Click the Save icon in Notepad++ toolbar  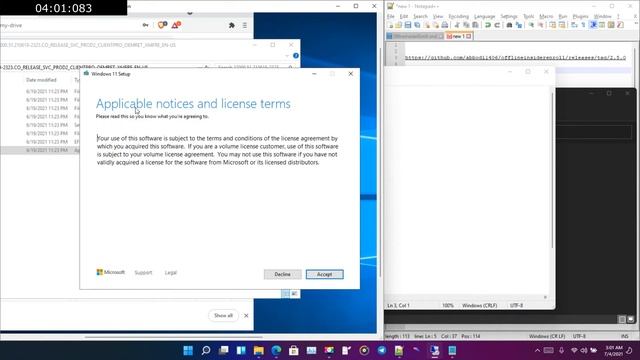pyautogui.click(x=408, y=25)
